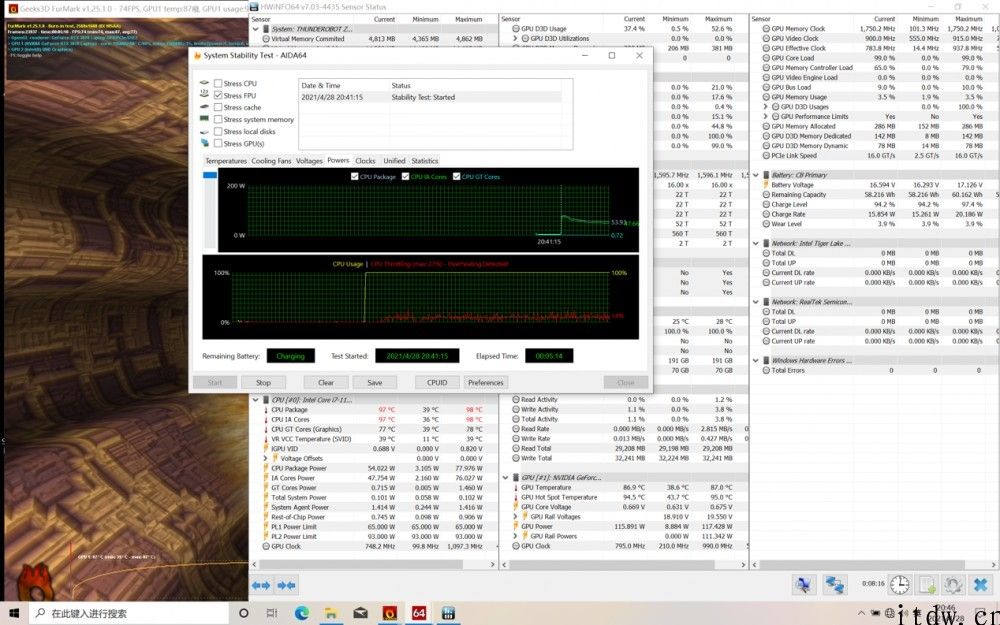Switch to the Voltages tab
The width and height of the screenshot is (1000, 625).
coord(309,161)
